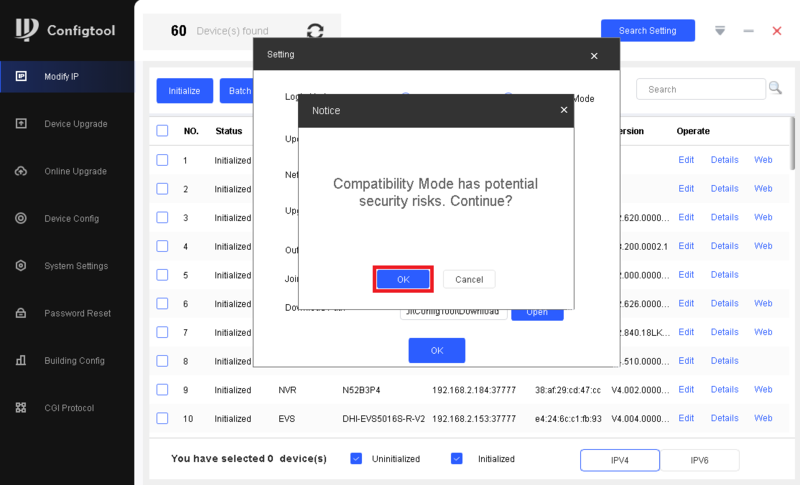
Task: Select the Modify IP menu item
Action: 67,76
